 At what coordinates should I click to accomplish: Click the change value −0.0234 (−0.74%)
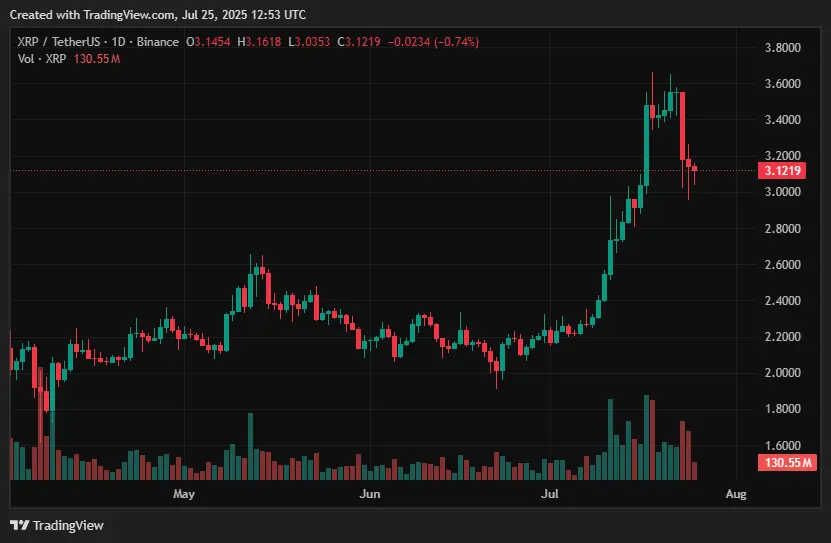coord(434,42)
